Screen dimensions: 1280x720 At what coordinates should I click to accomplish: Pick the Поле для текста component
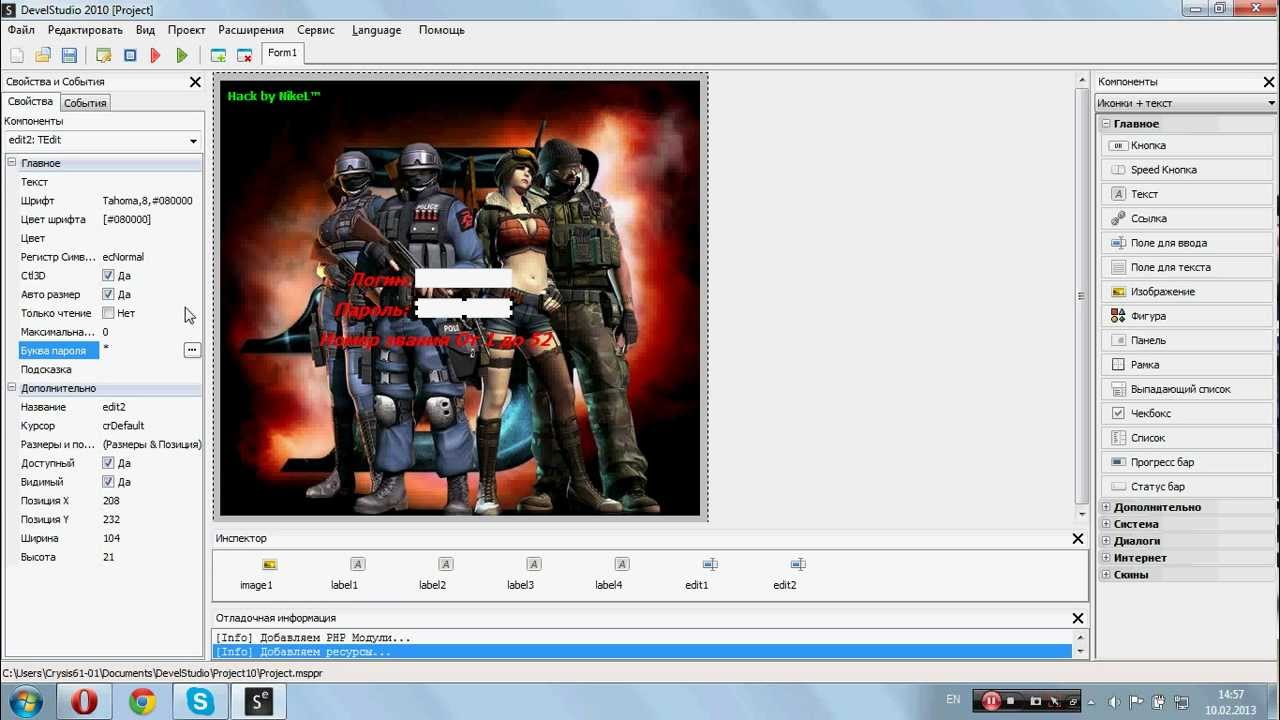pyautogui.click(x=1189, y=267)
